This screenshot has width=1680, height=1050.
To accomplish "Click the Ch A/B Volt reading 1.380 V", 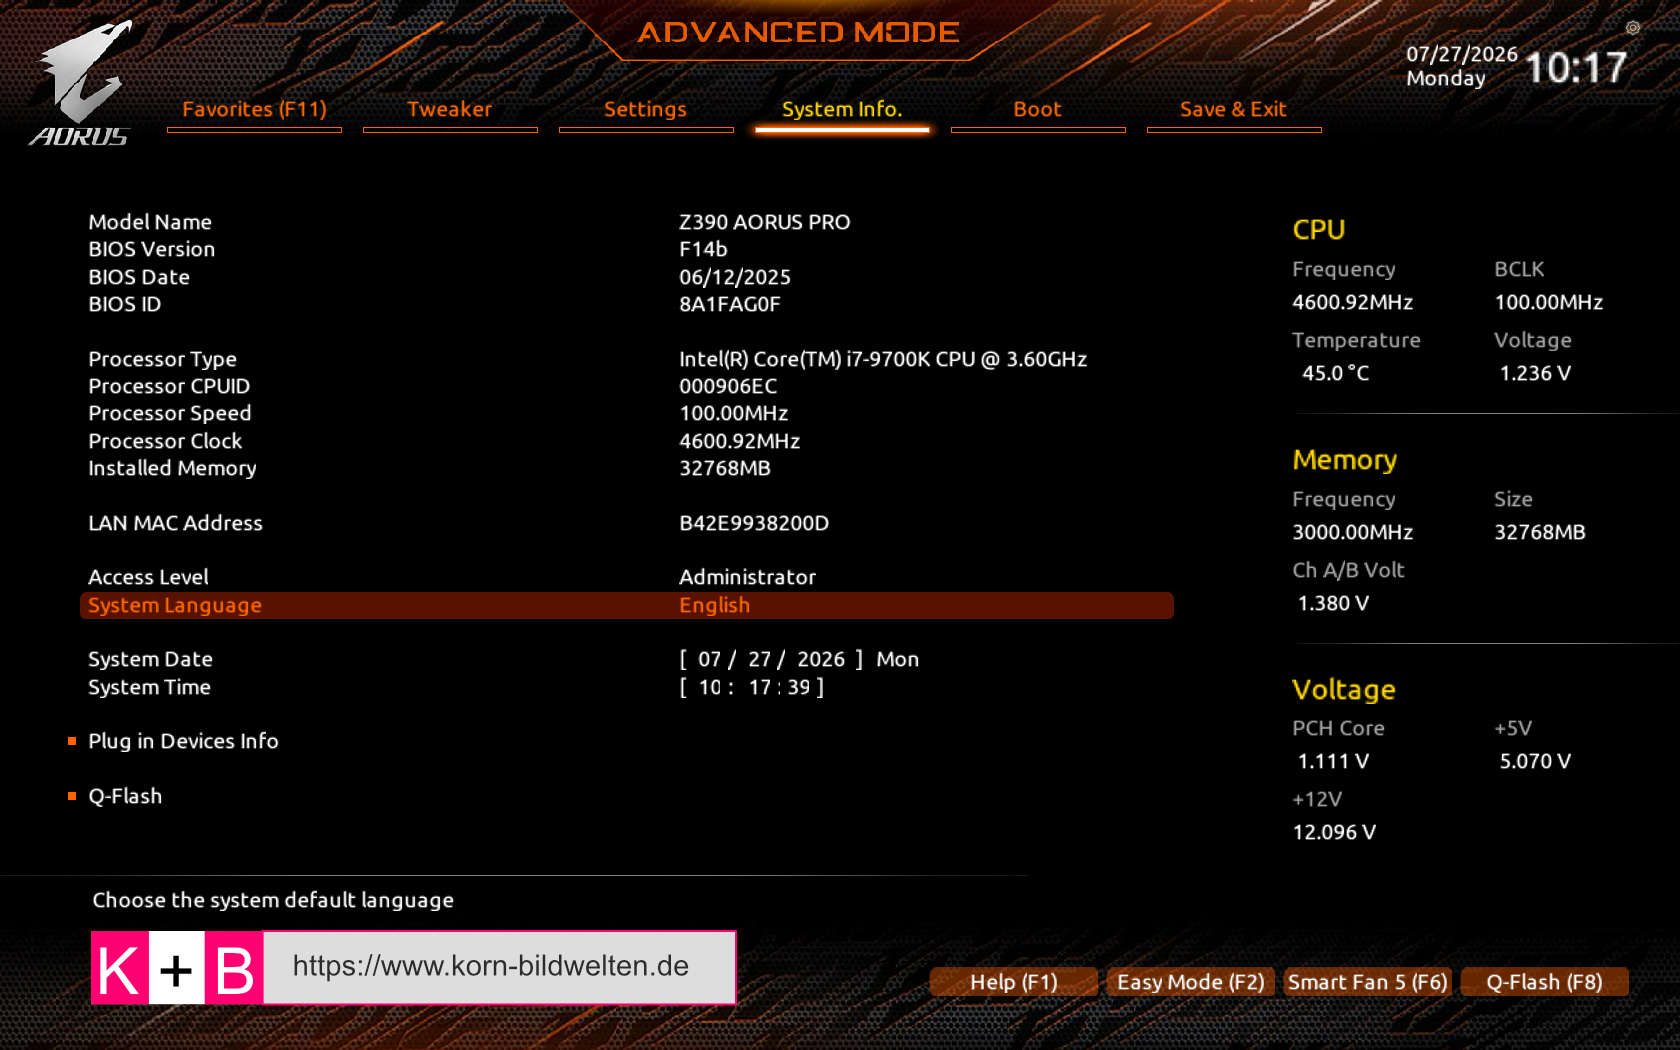I will point(1333,603).
